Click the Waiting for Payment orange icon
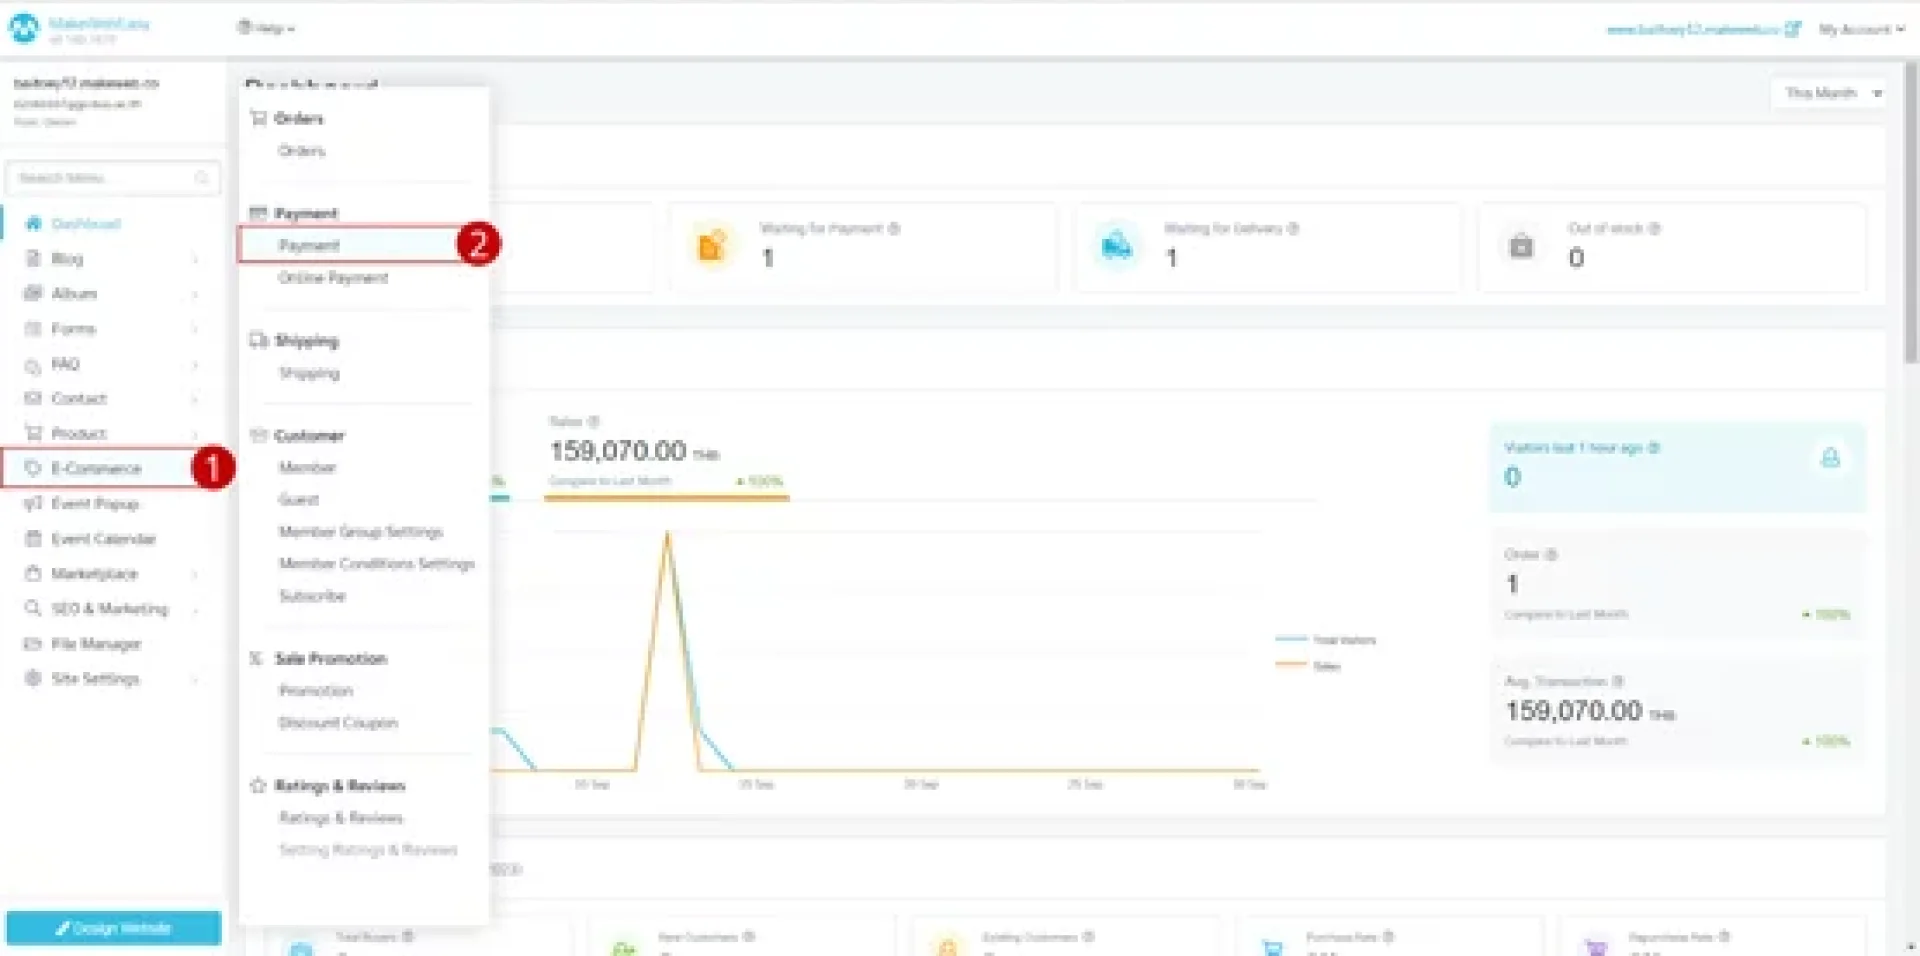Image resolution: width=1920 pixels, height=956 pixels. [x=711, y=245]
